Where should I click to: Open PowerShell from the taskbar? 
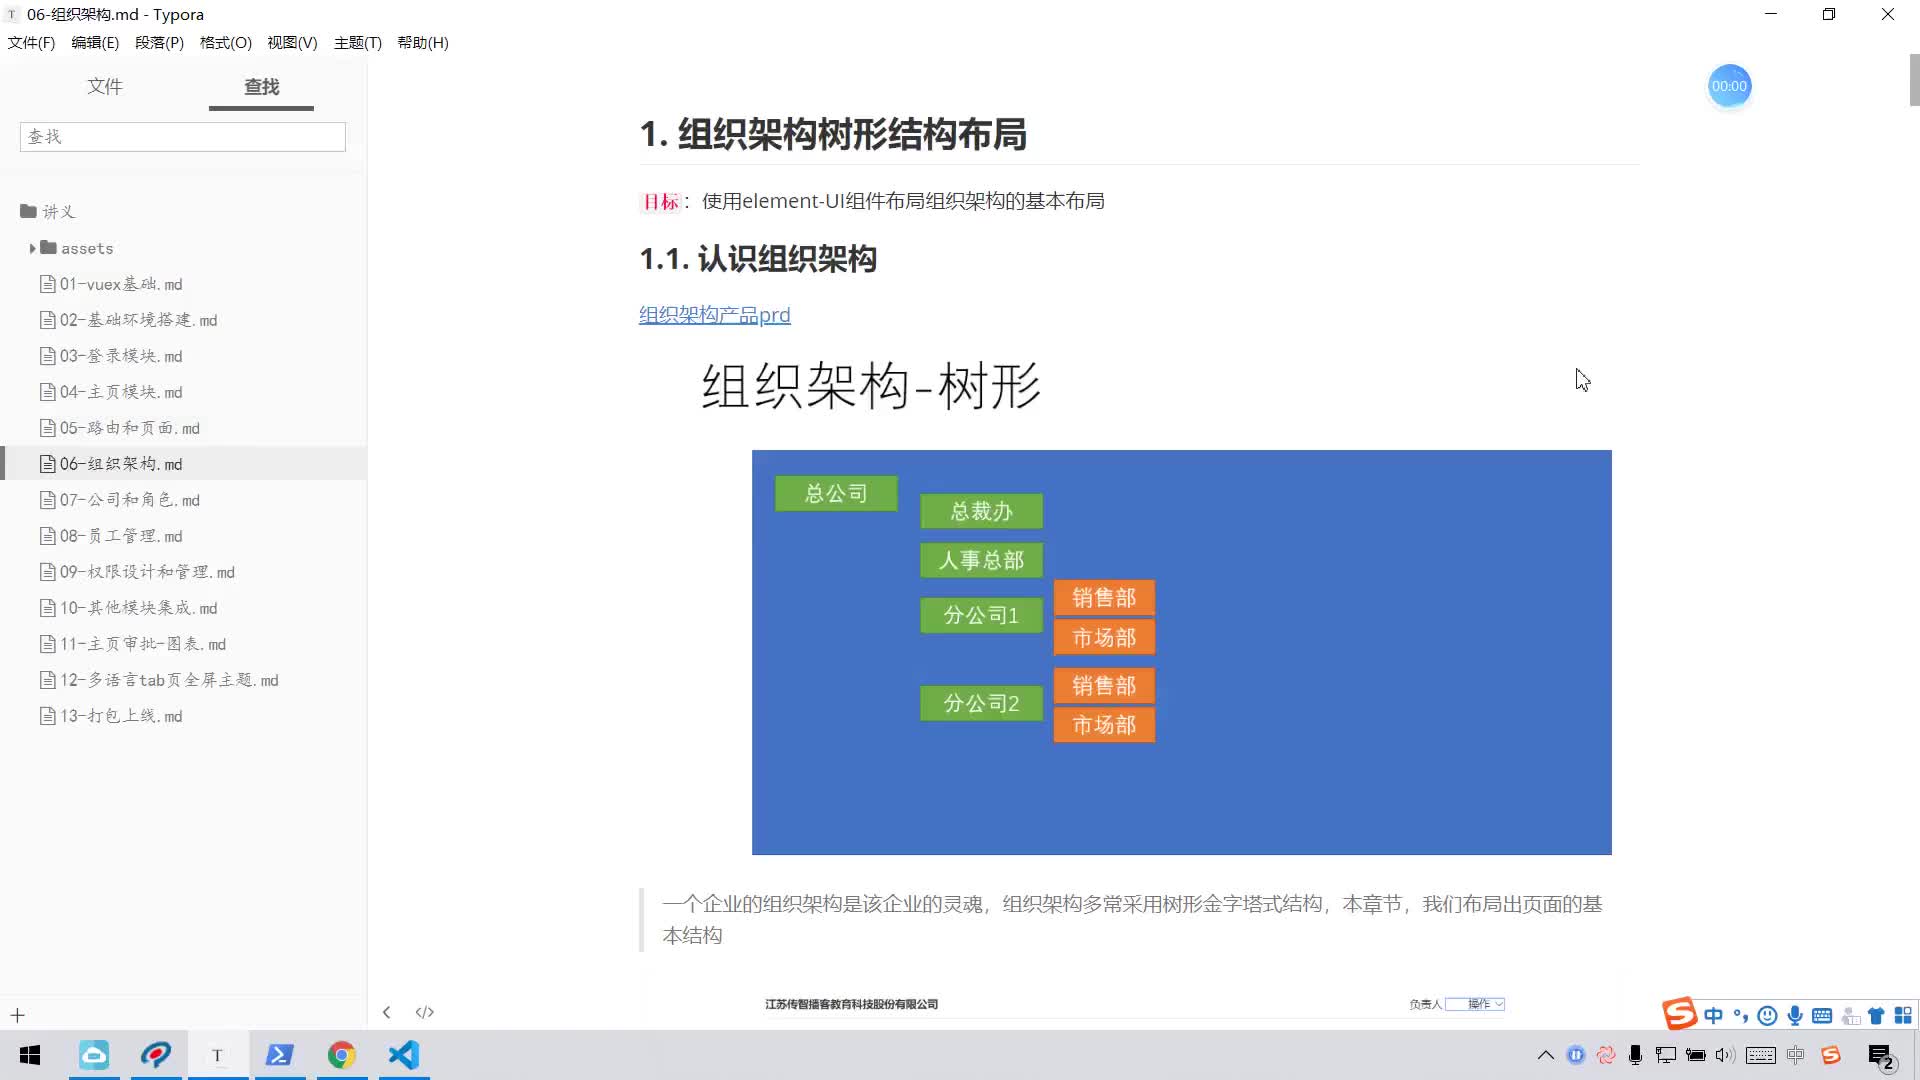coord(279,1055)
